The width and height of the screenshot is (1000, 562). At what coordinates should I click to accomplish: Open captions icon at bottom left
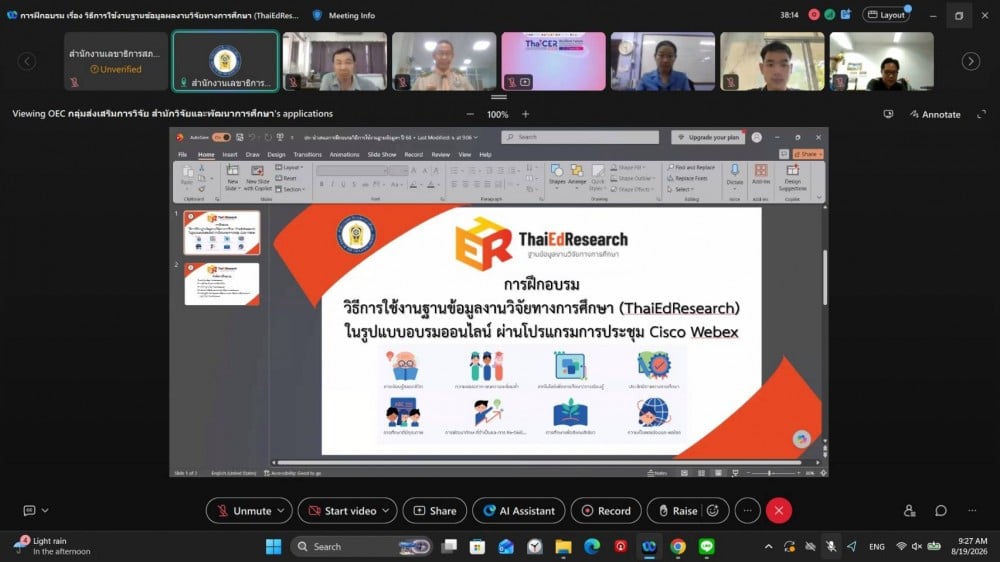pyautogui.click(x=29, y=510)
